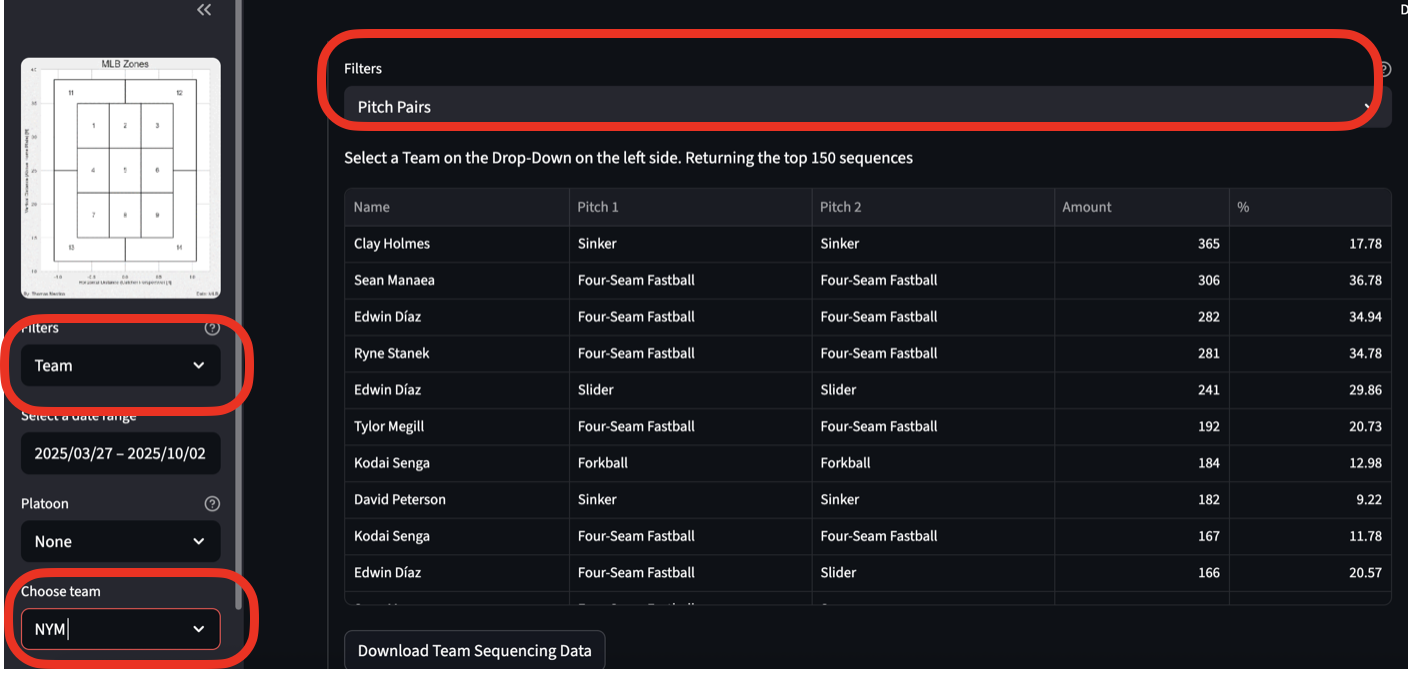The height and width of the screenshot is (676, 1416).
Task: Expand the Choose team dropdown showing NYM
Action: click(x=120, y=629)
